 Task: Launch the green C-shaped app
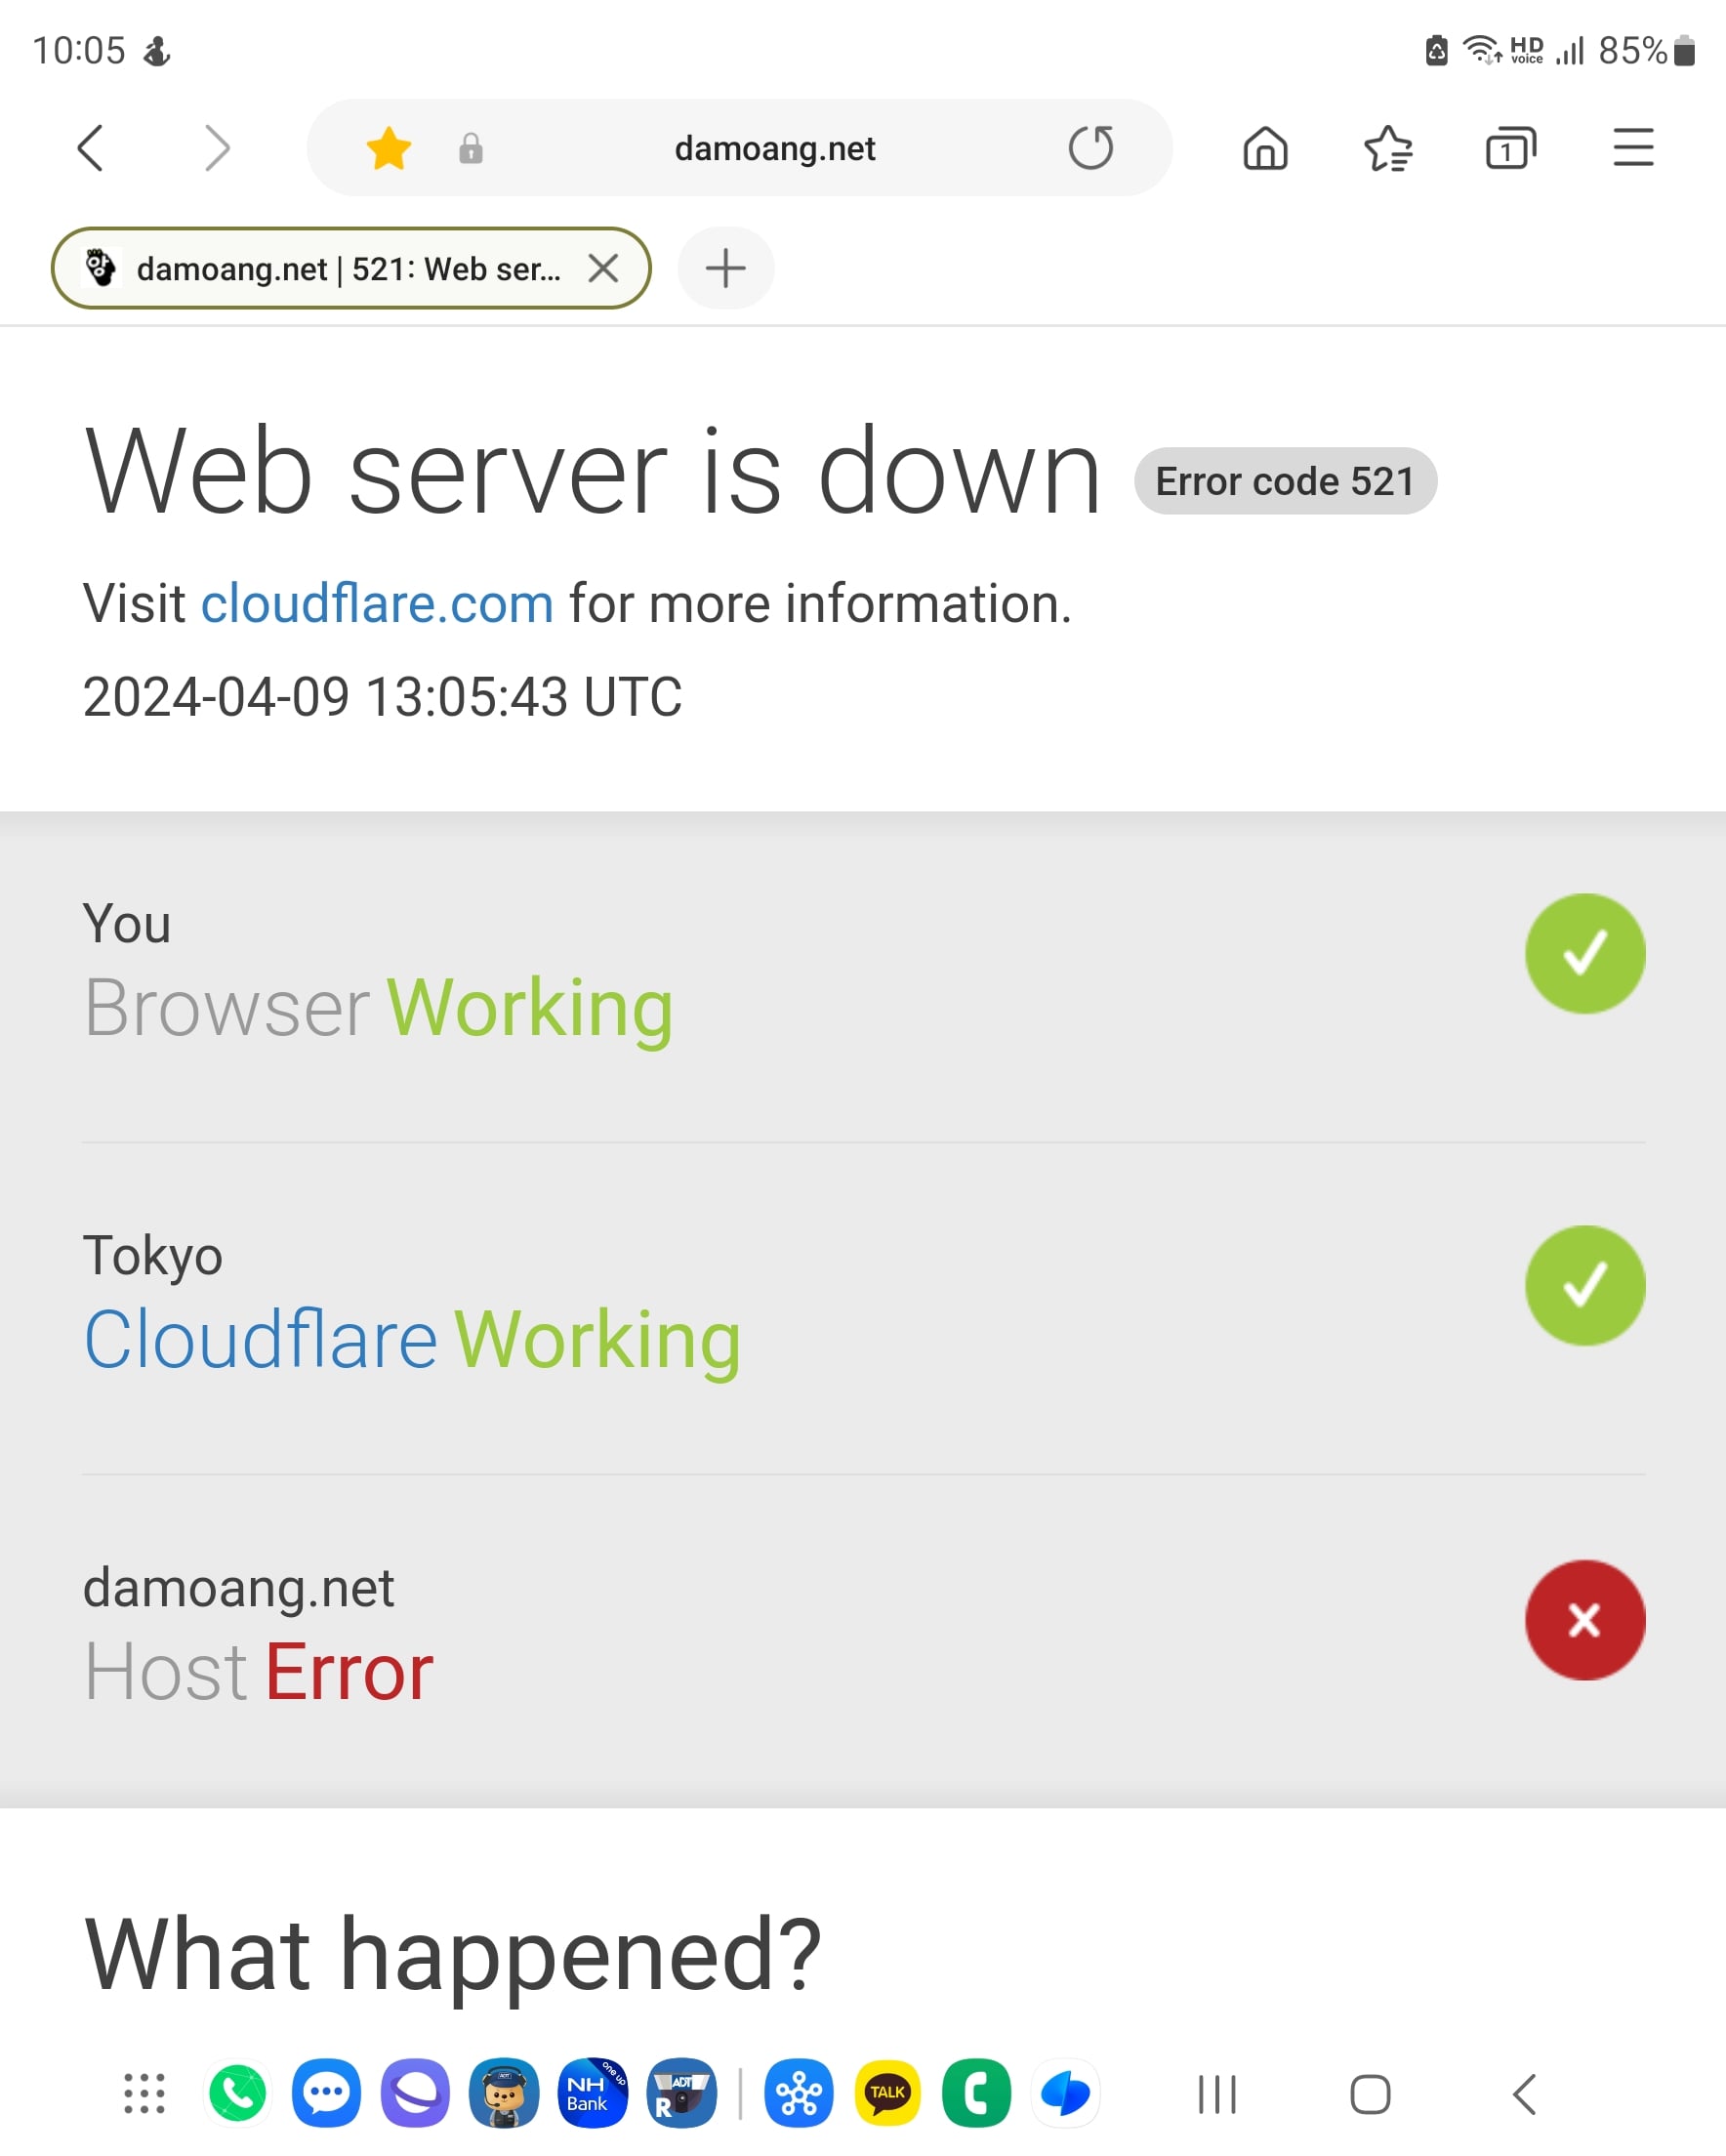click(x=977, y=2093)
